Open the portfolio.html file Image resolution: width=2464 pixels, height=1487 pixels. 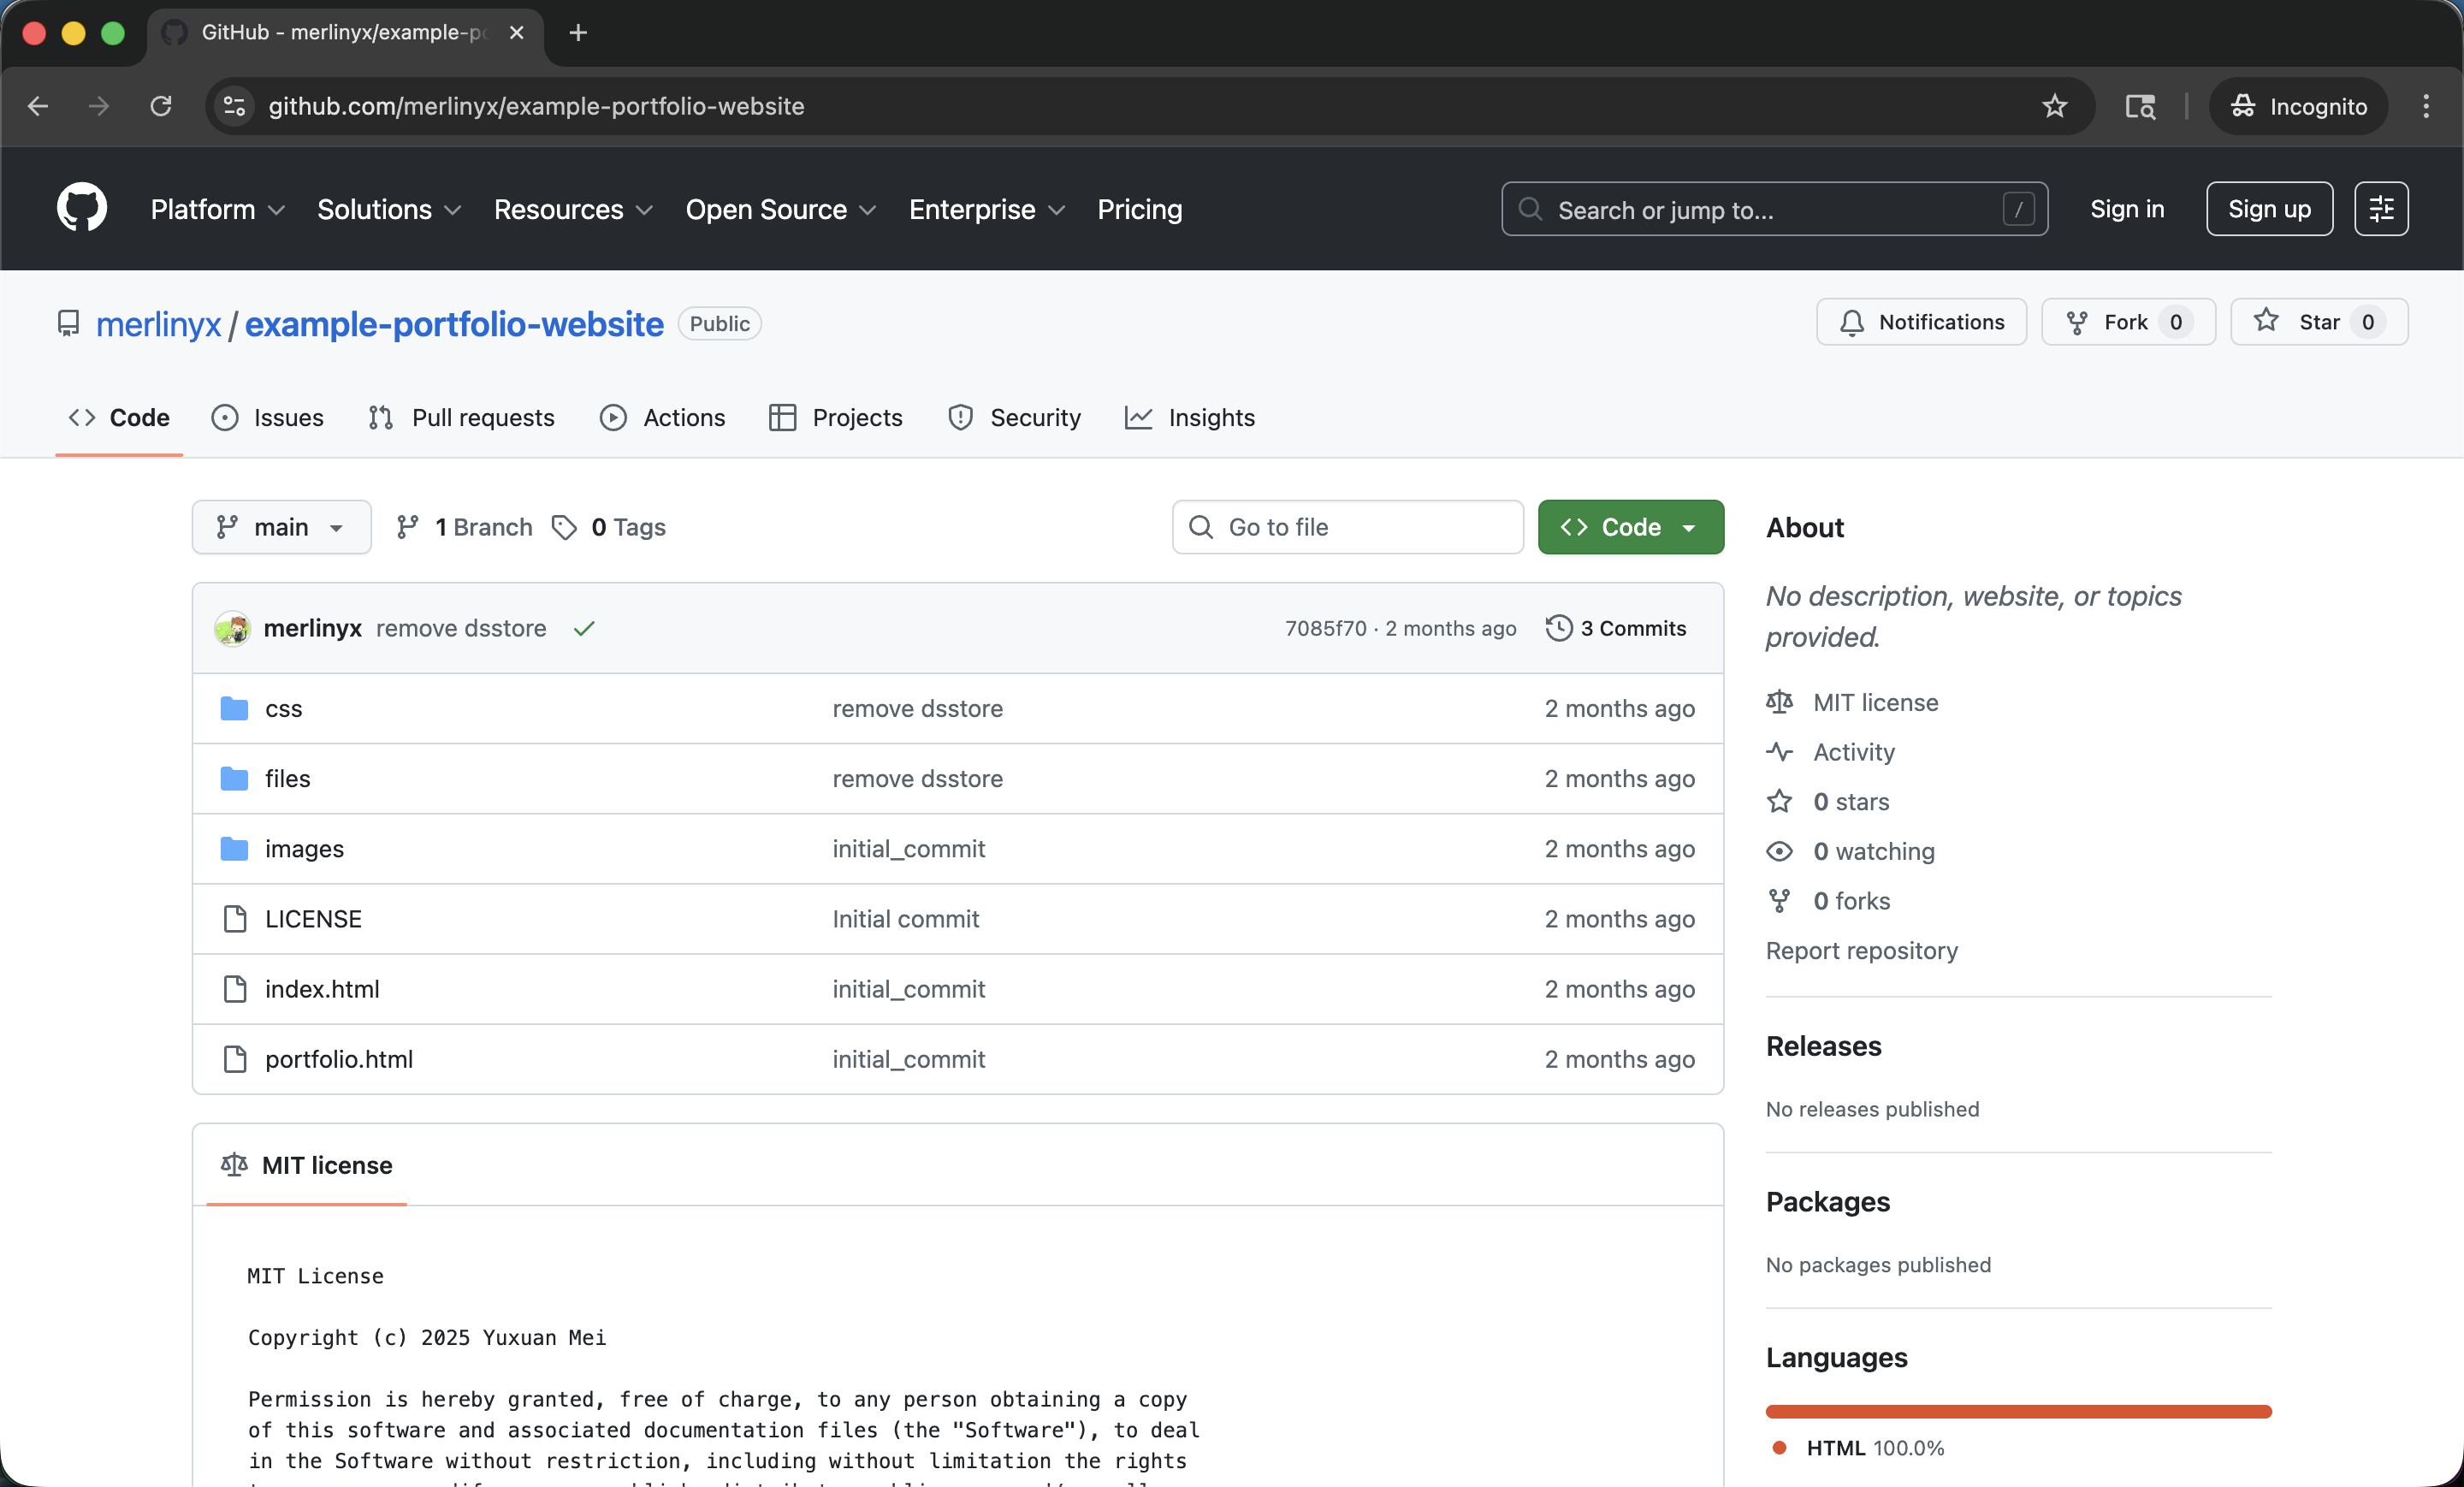(x=339, y=1059)
